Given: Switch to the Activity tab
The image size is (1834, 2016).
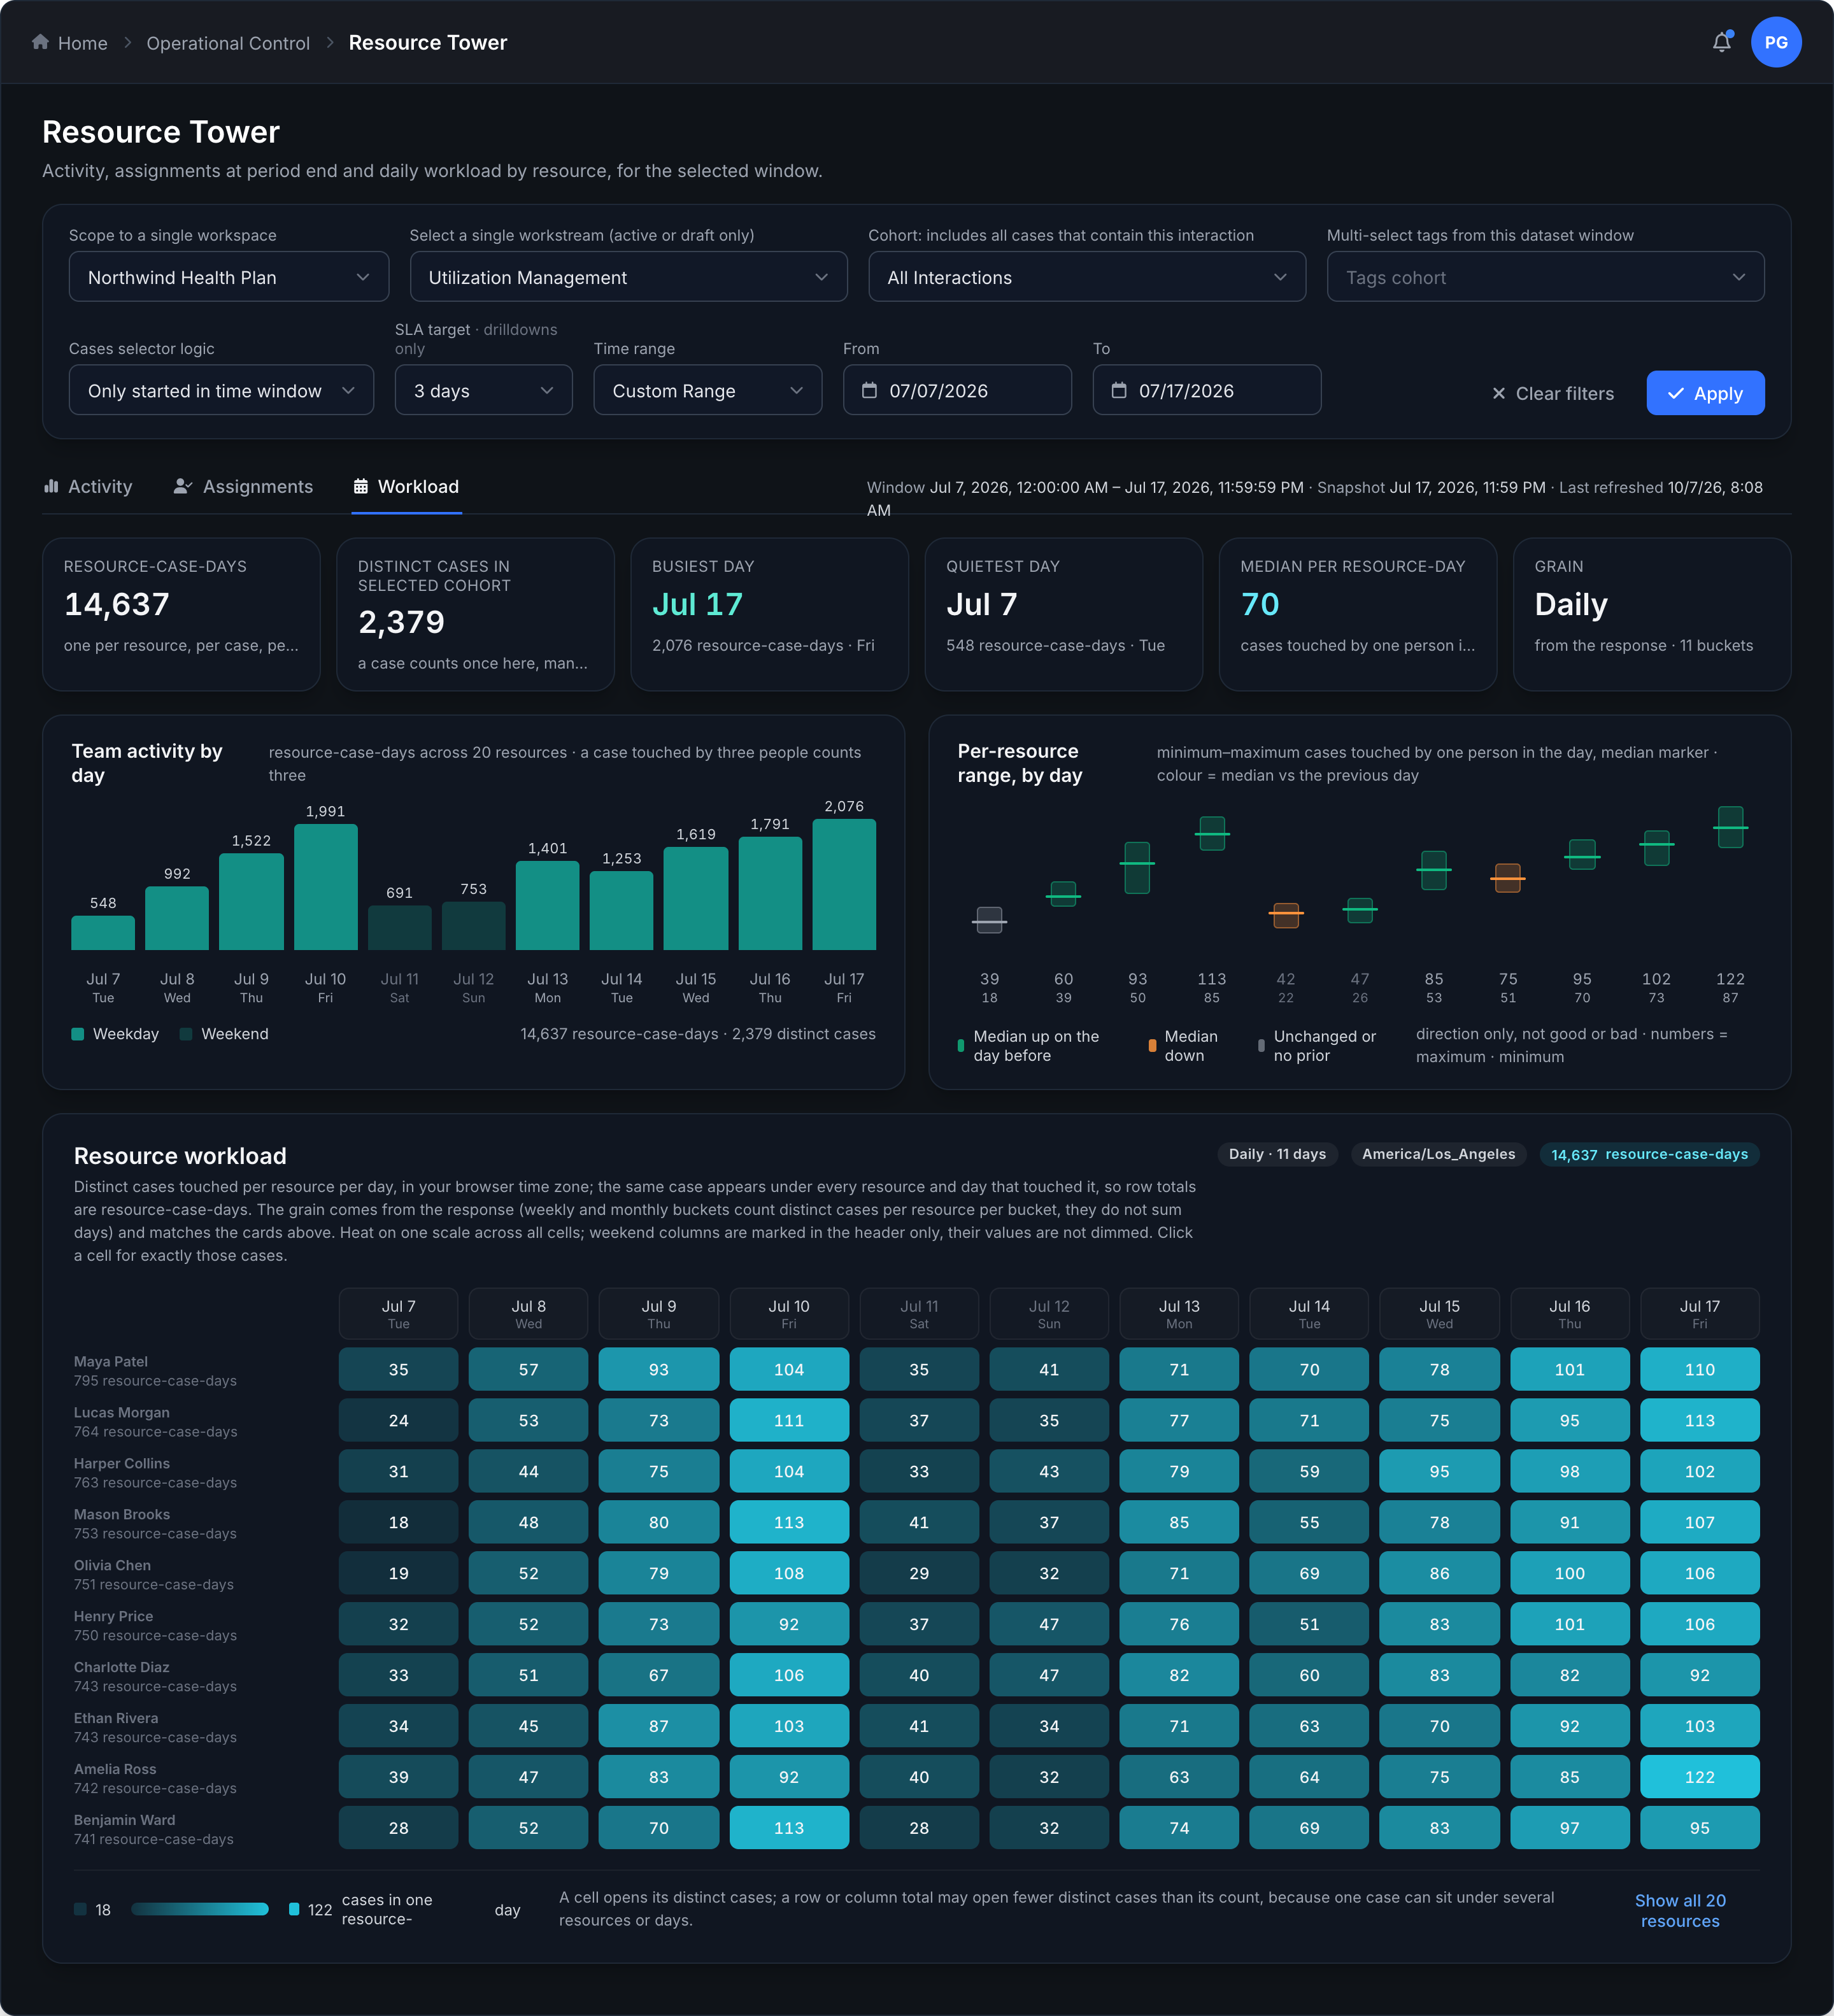Looking at the screenshot, I should 88,486.
